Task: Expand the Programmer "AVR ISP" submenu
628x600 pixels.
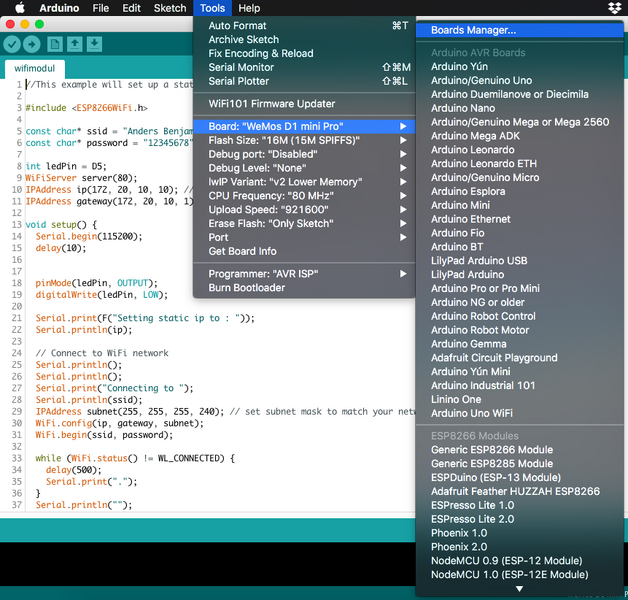Action: point(304,274)
